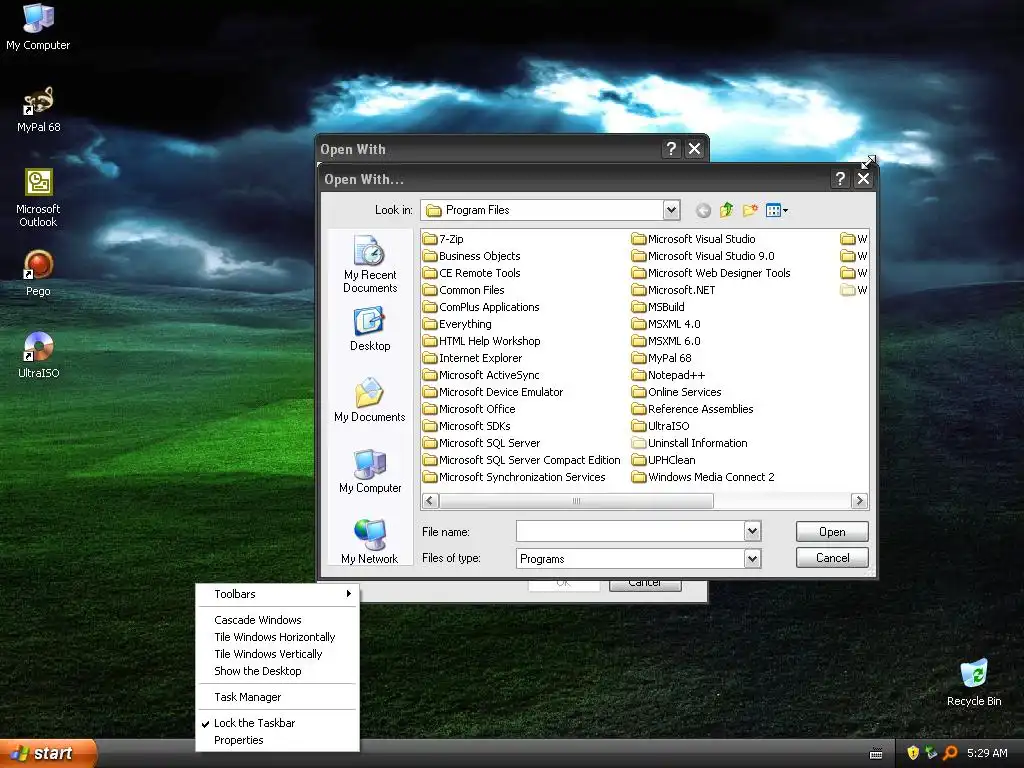This screenshot has width=1024, height=768.
Task: Click the taskbar clock
Action: point(987,753)
